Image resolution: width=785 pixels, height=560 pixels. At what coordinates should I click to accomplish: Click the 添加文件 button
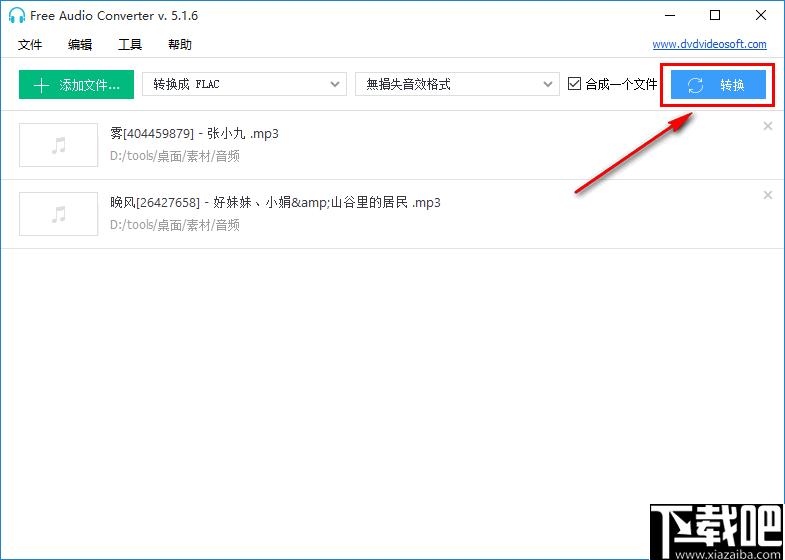(77, 85)
